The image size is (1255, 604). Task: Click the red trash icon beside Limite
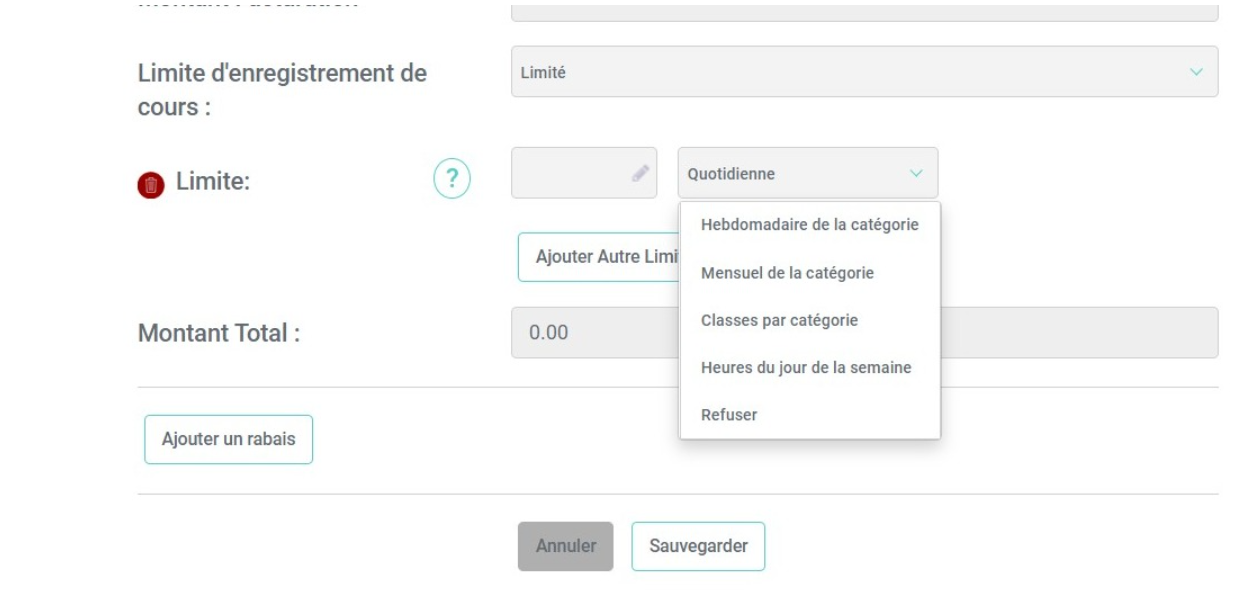(150, 185)
